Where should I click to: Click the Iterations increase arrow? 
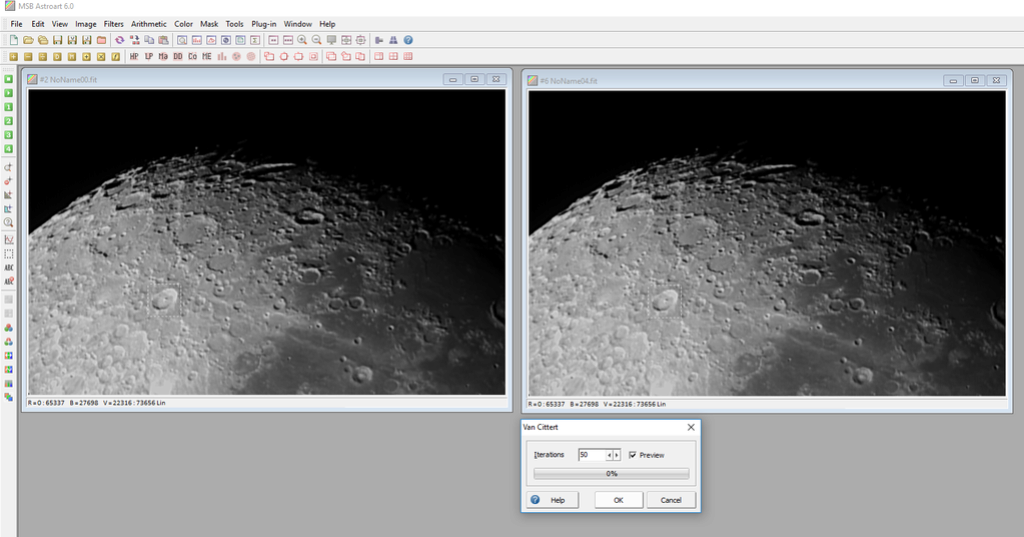coord(616,455)
